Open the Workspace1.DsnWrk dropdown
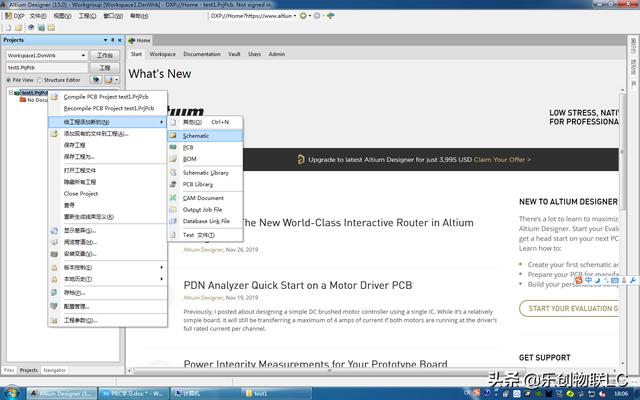Image resolution: width=640 pixels, height=400 pixels. pyautogui.click(x=83, y=55)
